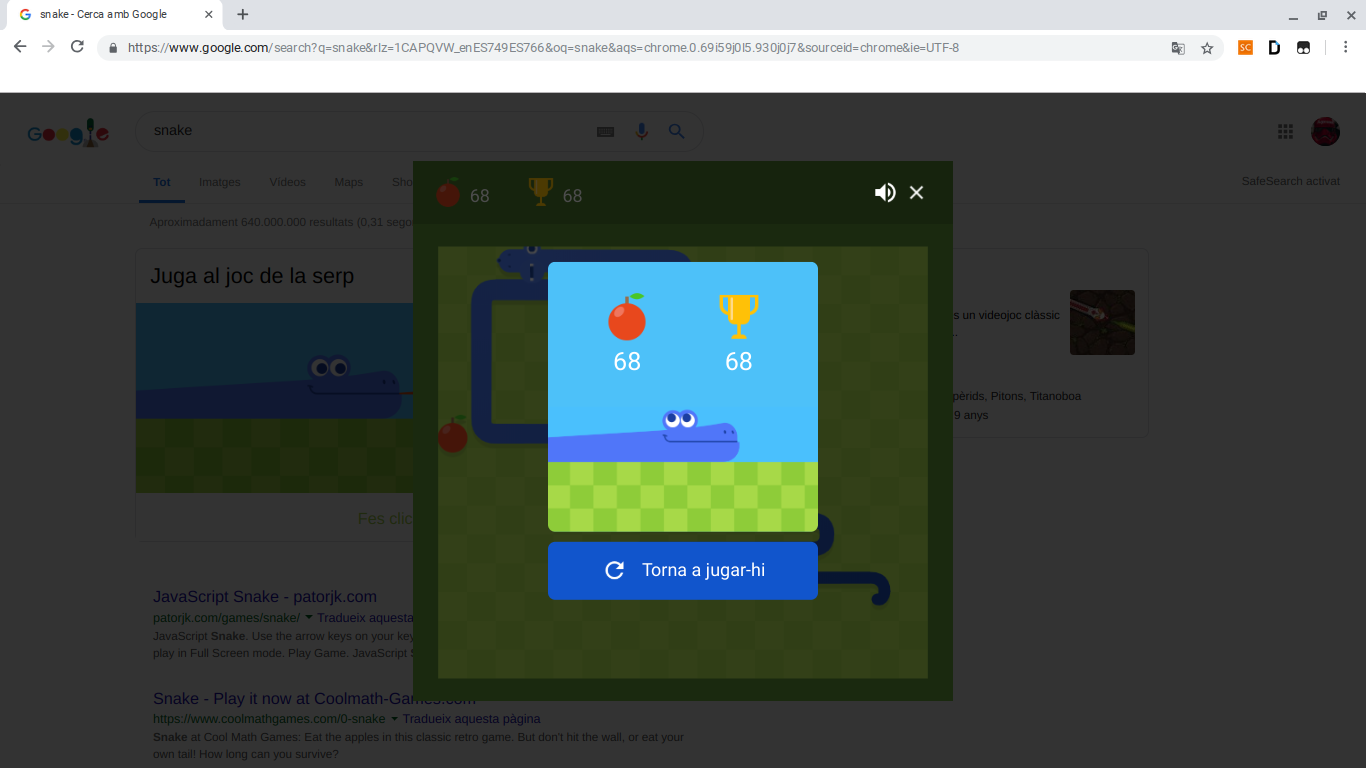
Task: Select the snake - Cerca amb Google tab
Action: point(112,15)
